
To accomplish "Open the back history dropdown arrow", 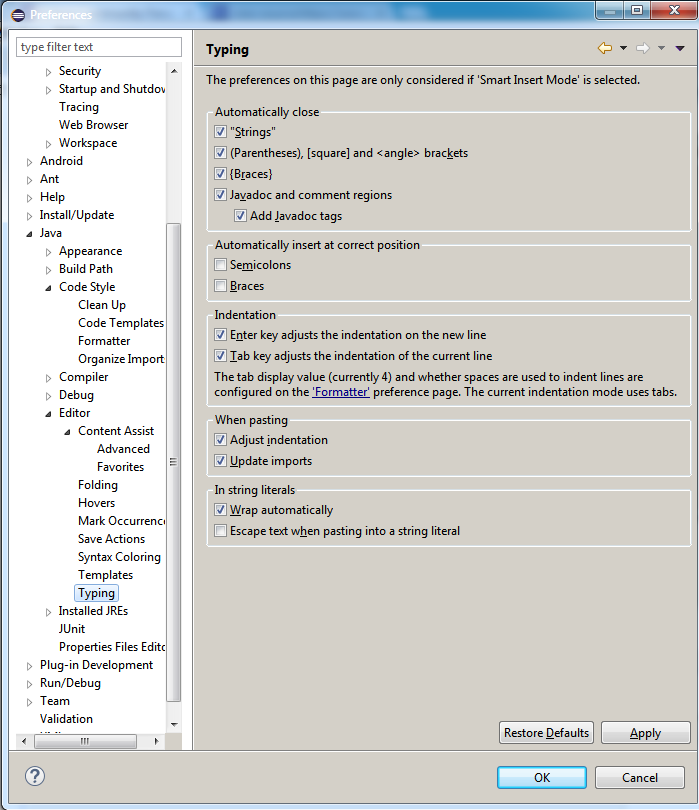I will click(624, 48).
